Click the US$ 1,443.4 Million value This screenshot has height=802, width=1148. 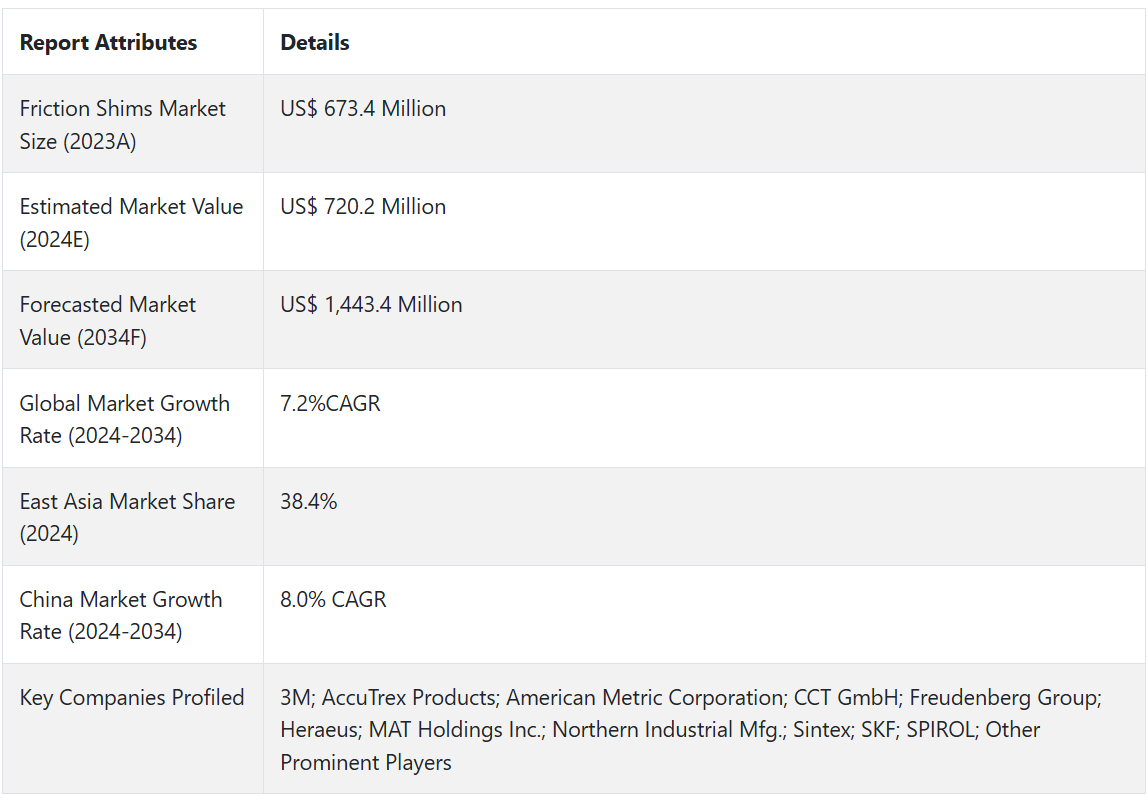click(371, 305)
